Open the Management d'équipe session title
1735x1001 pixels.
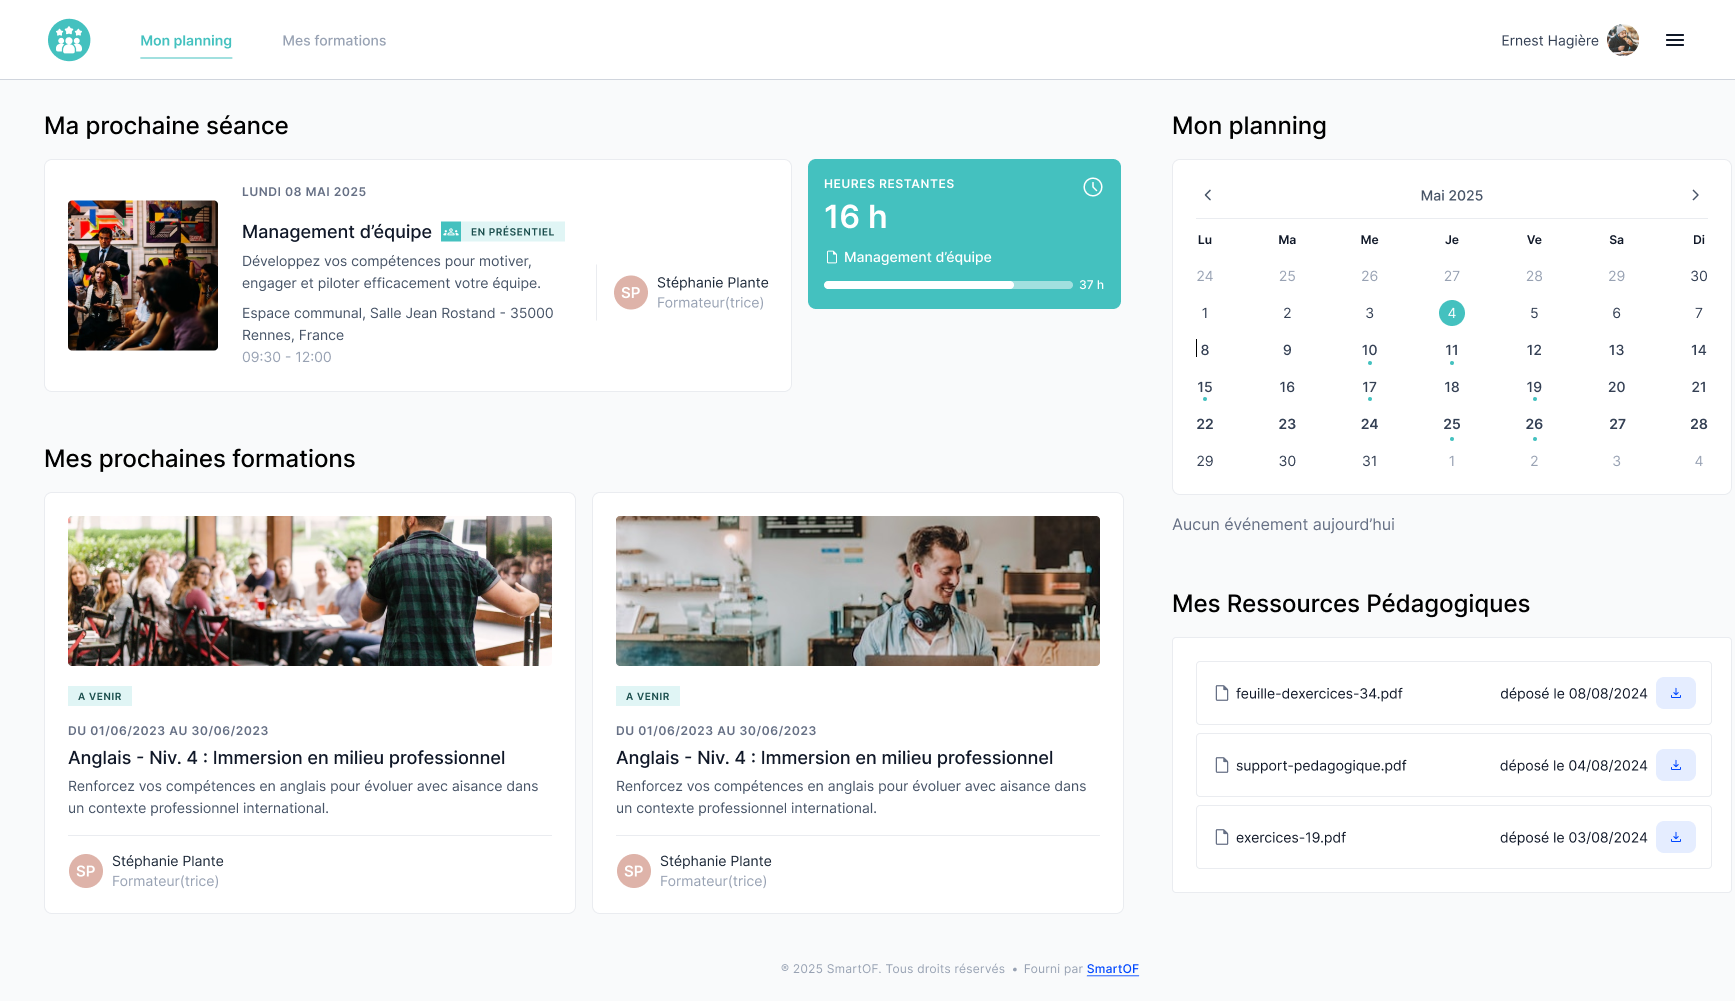click(337, 232)
